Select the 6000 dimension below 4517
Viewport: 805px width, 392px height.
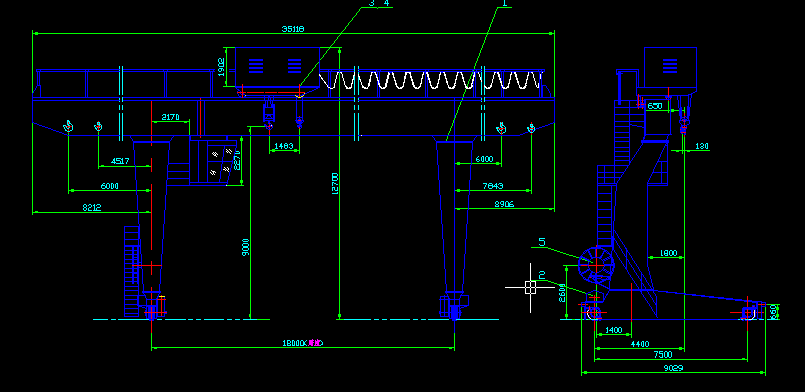(109, 186)
